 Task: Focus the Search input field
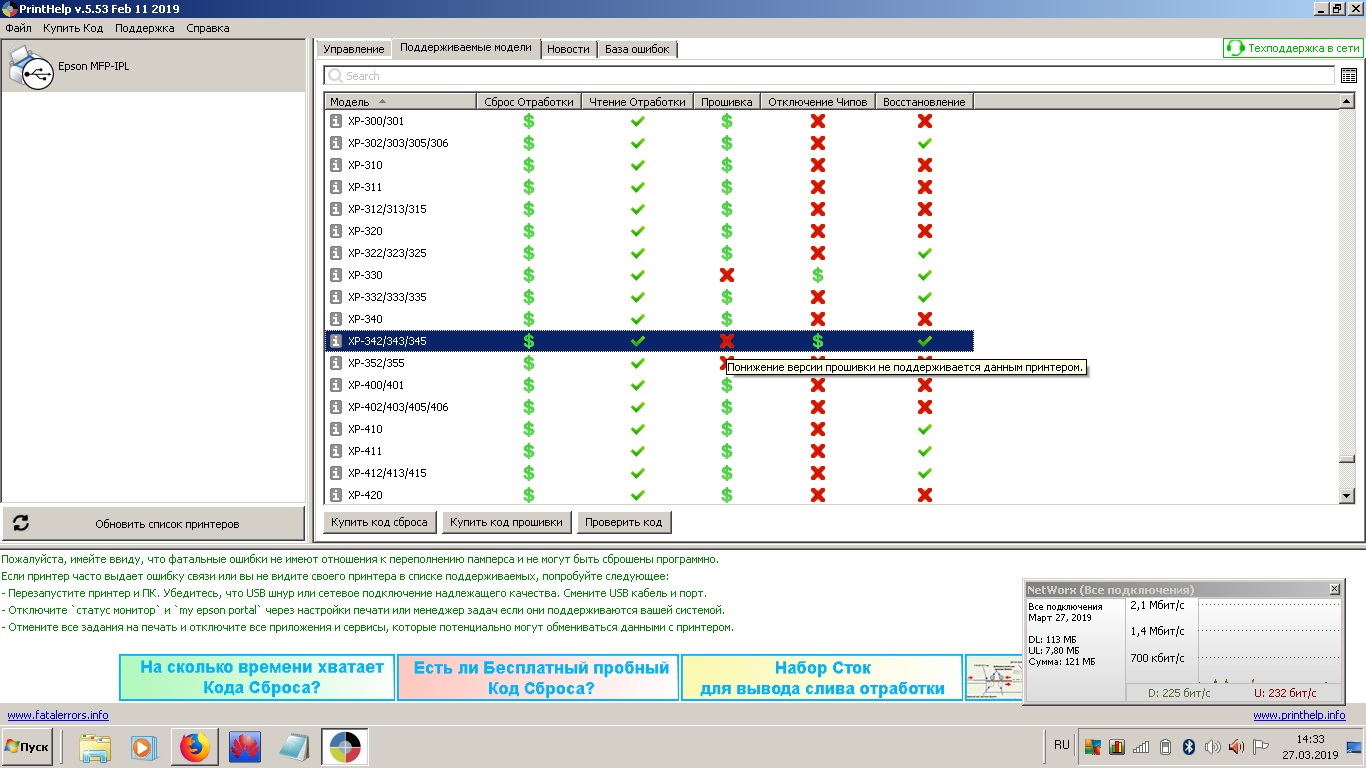coord(830,76)
